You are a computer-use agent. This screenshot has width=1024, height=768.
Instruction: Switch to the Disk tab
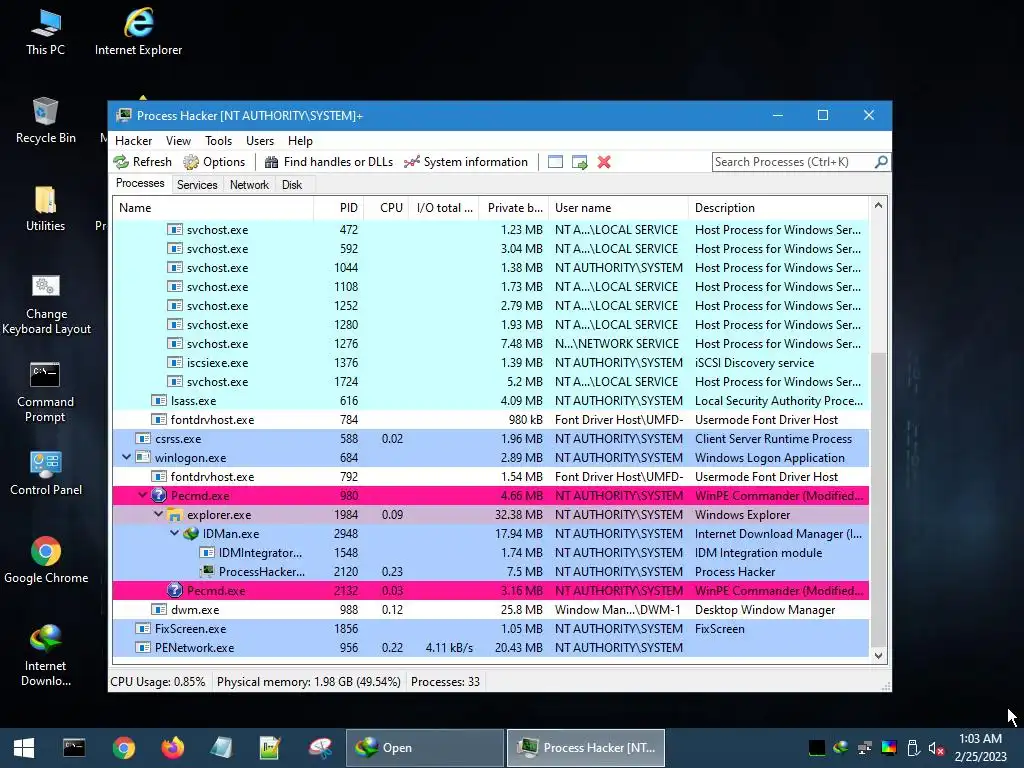point(292,185)
